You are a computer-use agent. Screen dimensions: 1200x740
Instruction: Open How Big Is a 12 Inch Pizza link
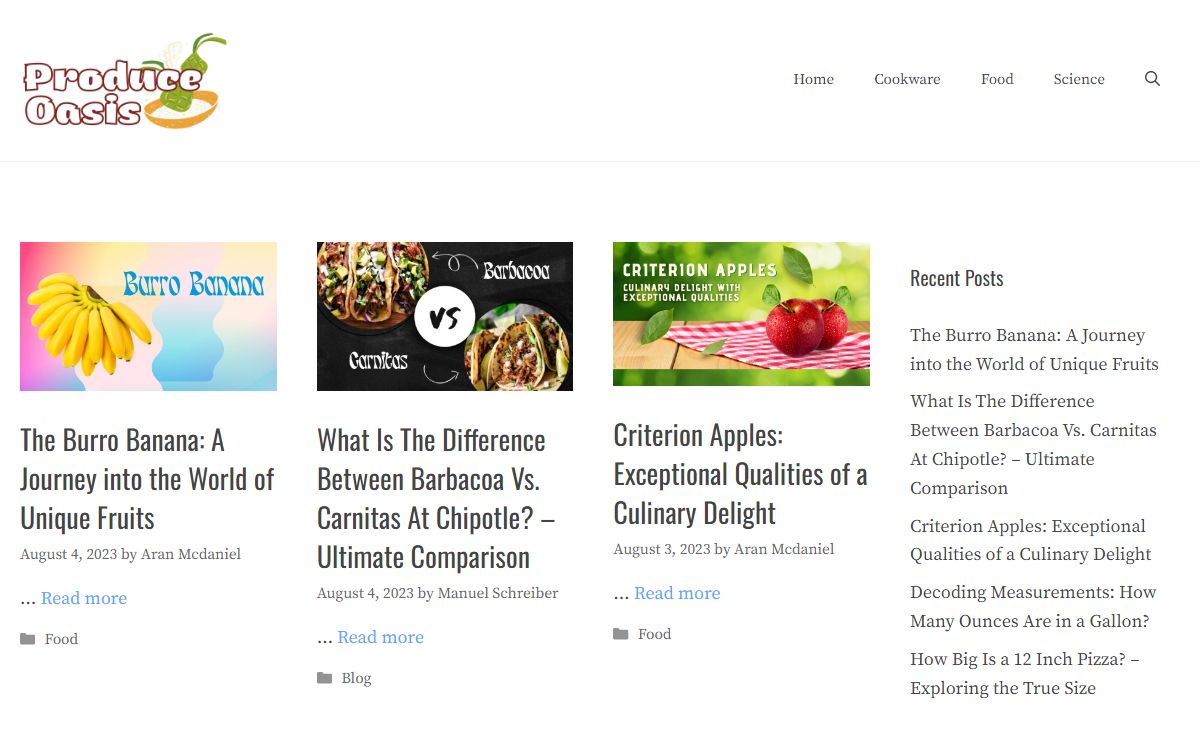pos(1025,673)
